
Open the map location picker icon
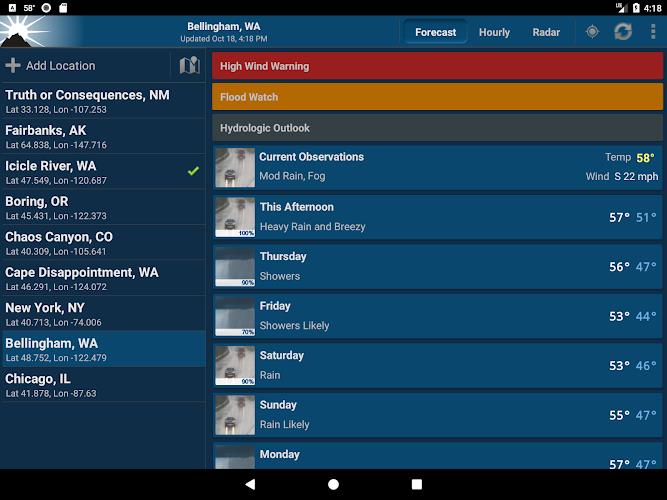coord(189,66)
